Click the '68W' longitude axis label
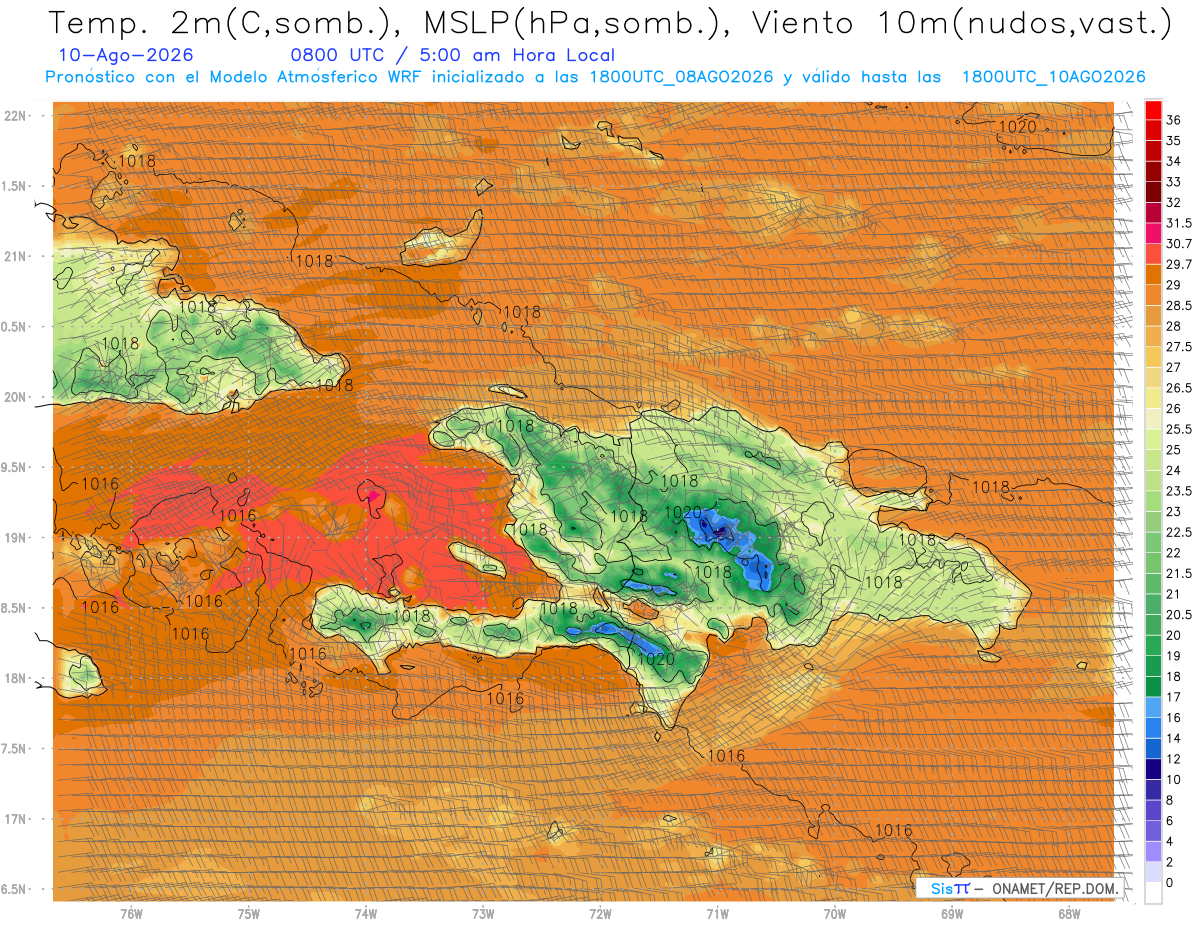The width and height of the screenshot is (1200, 927). pyautogui.click(x=1069, y=913)
